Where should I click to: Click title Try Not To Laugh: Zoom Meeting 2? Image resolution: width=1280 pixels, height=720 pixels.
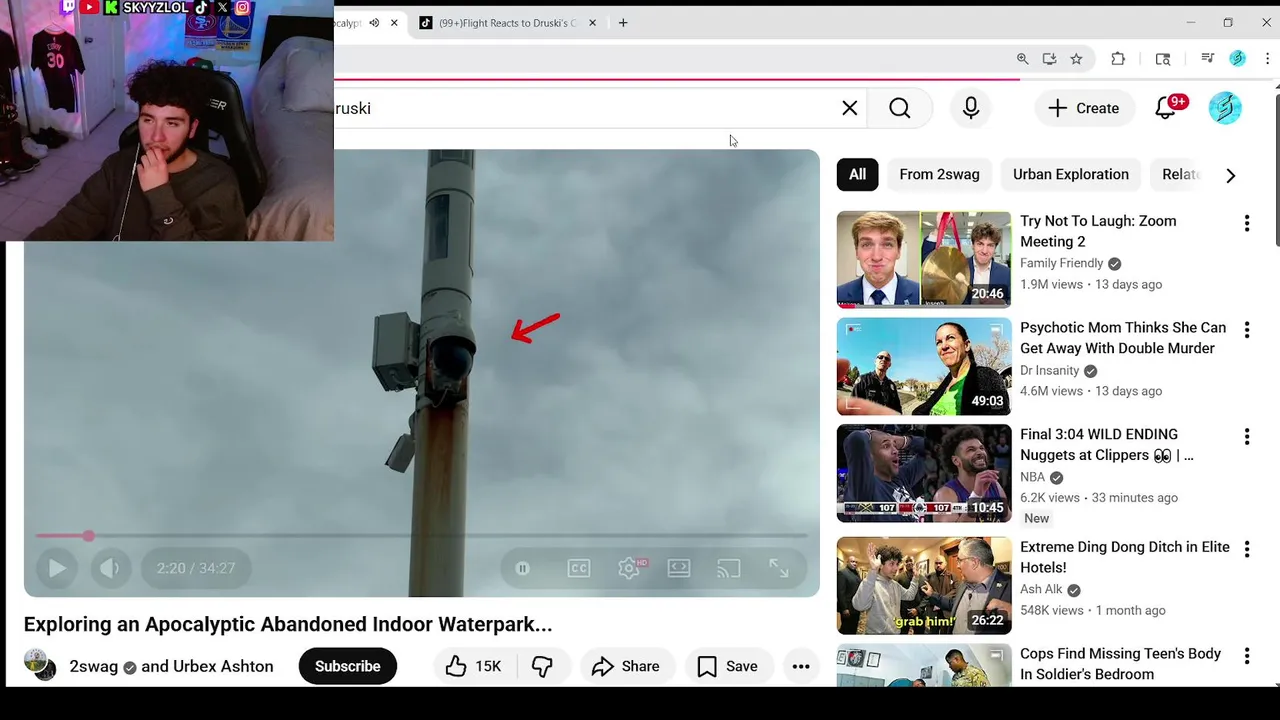(1098, 231)
